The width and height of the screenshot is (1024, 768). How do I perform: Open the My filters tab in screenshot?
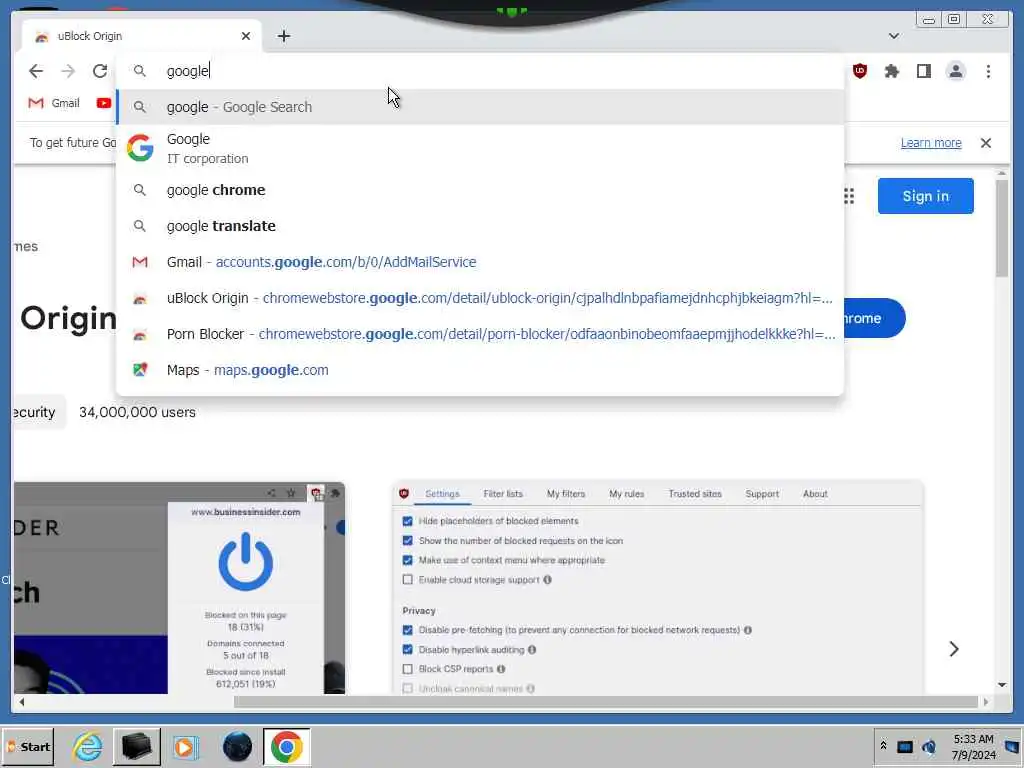coord(566,494)
